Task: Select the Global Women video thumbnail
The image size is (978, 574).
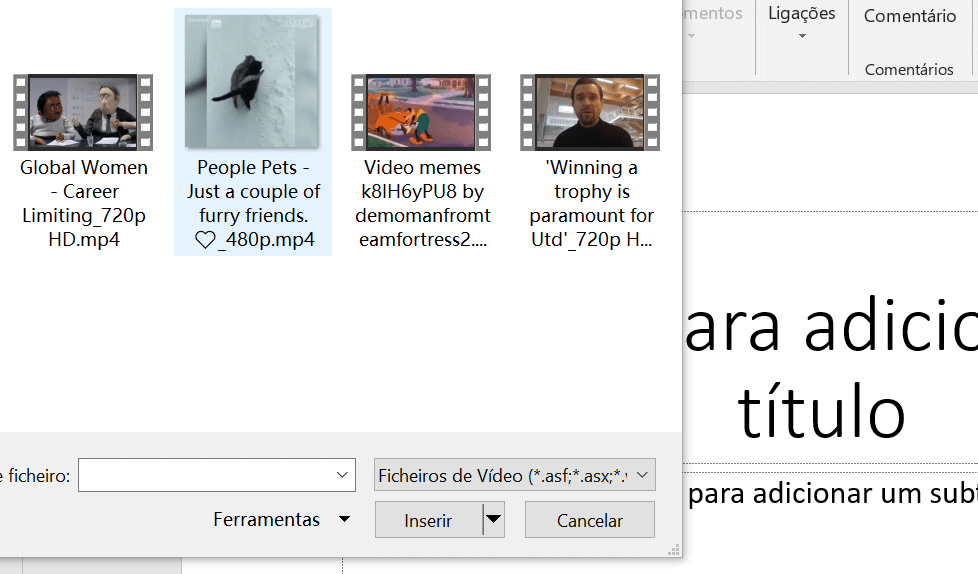Action: coord(83,112)
